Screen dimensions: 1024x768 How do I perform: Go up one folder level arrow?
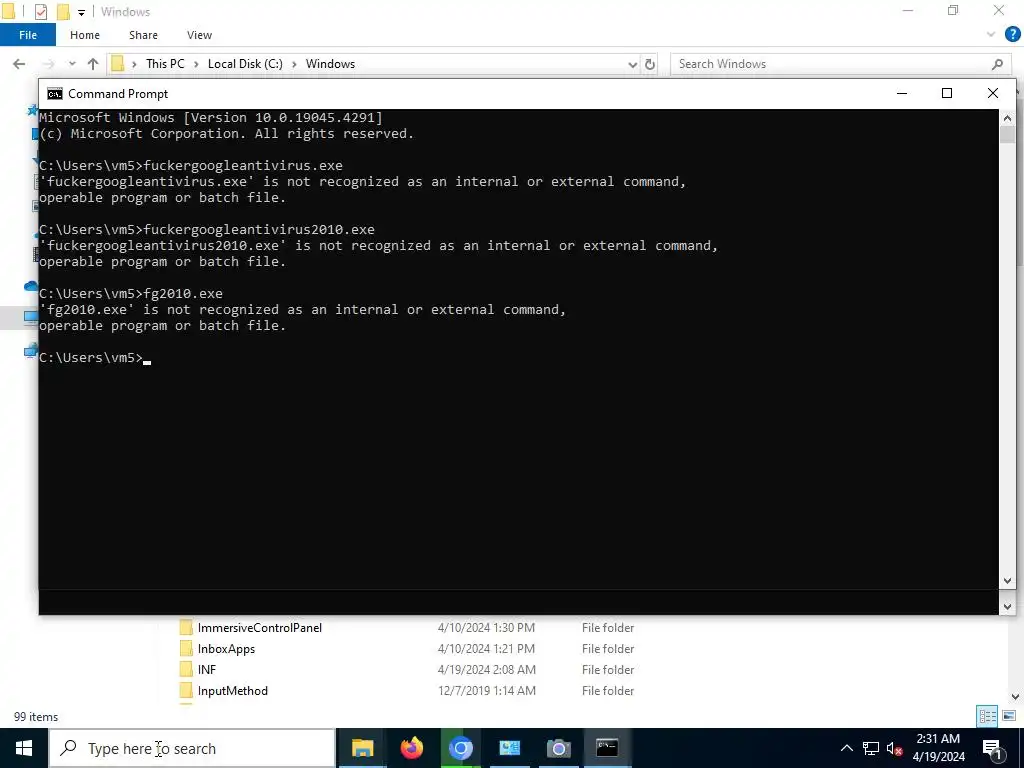93,64
